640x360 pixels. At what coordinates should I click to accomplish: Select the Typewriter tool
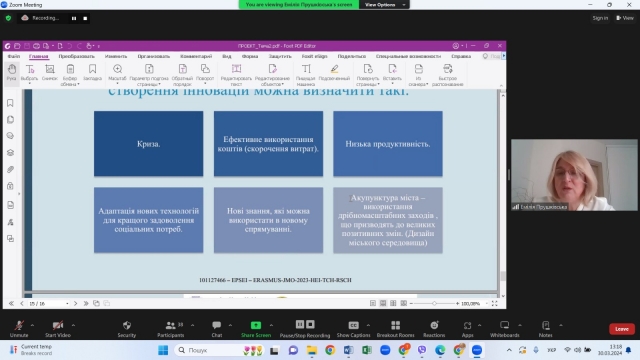306,74
